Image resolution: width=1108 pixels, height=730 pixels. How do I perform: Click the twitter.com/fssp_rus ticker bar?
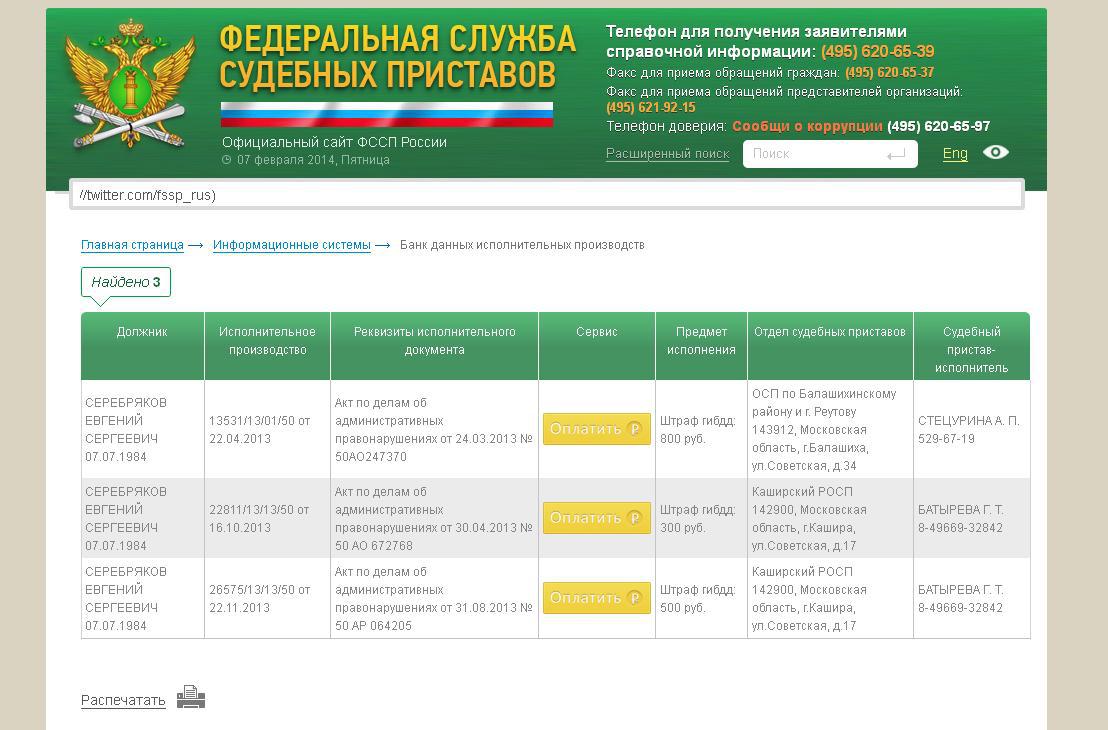pos(546,195)
